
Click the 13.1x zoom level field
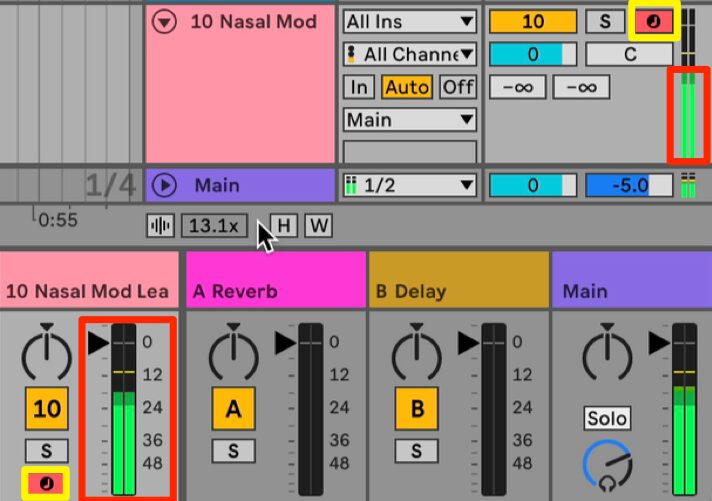pyautogui.click(x=214, y=225)
